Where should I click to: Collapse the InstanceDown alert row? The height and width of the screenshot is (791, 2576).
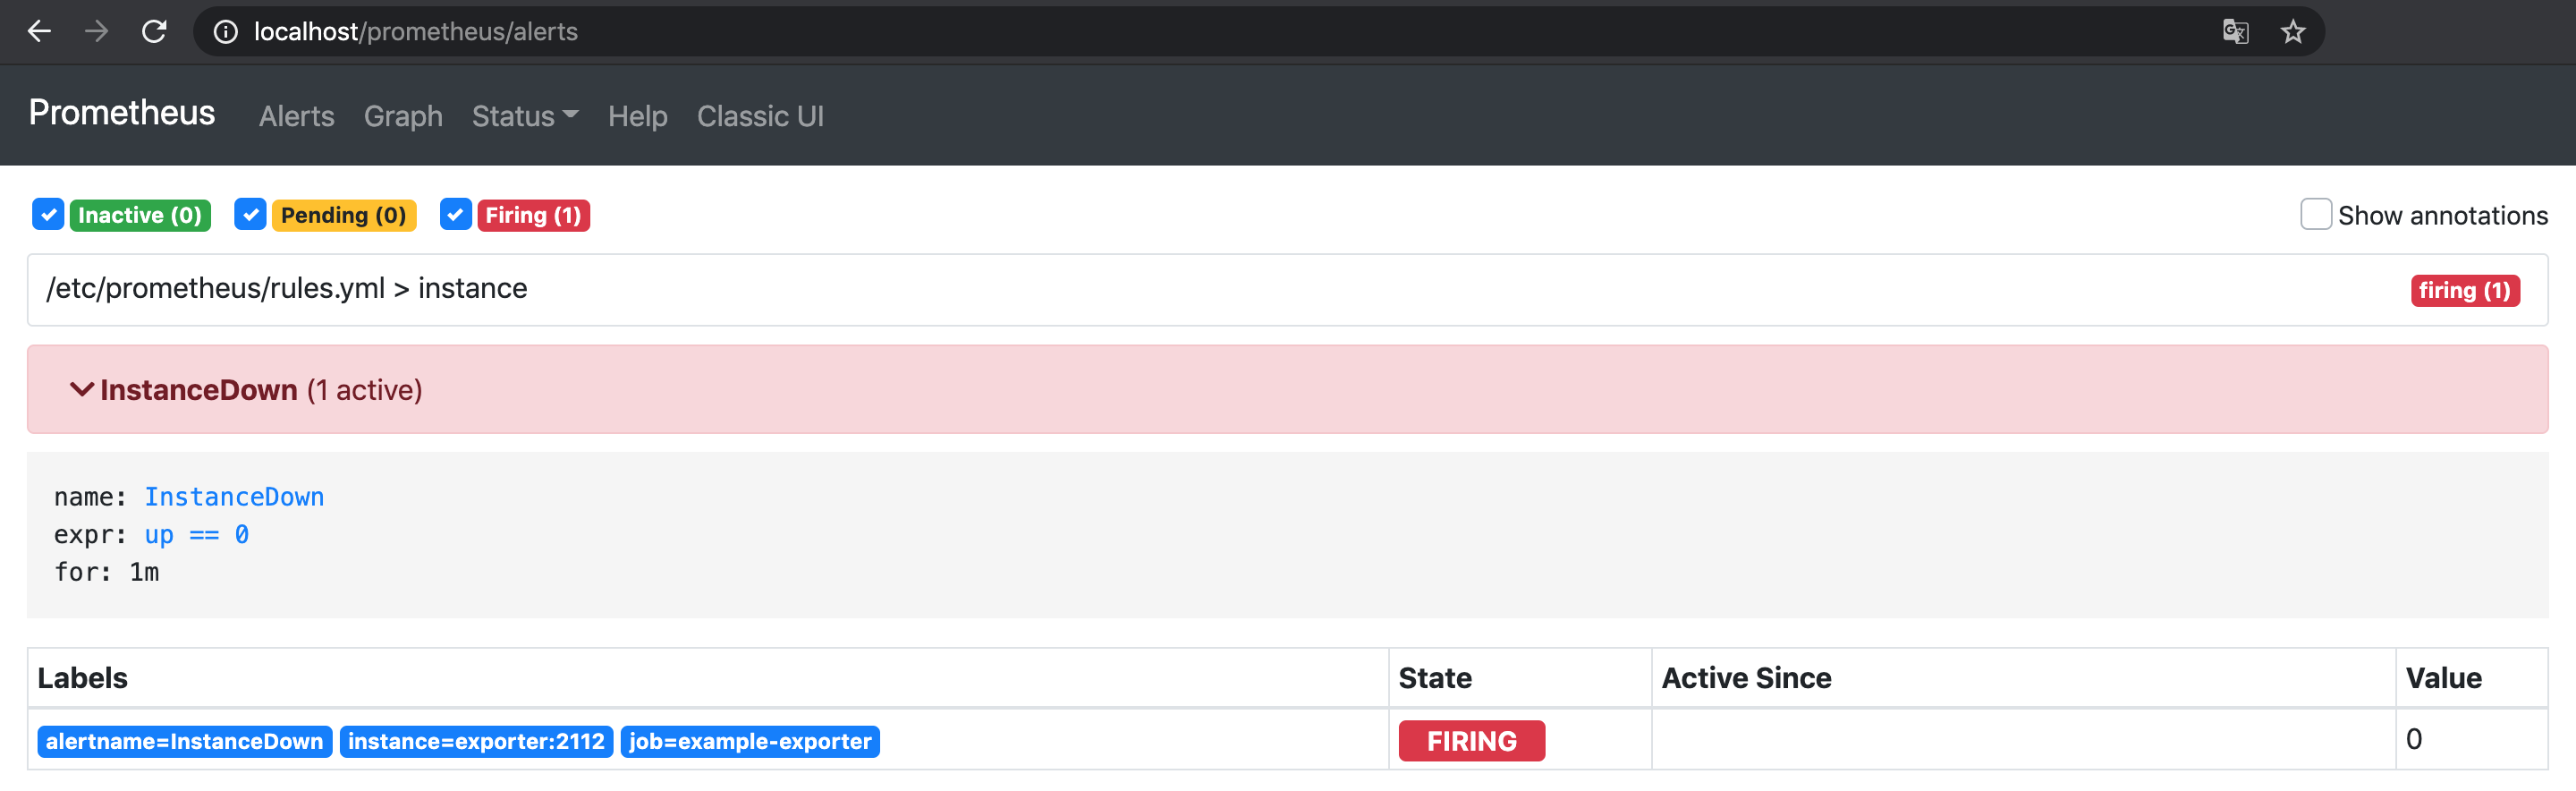pos(1287,389)
